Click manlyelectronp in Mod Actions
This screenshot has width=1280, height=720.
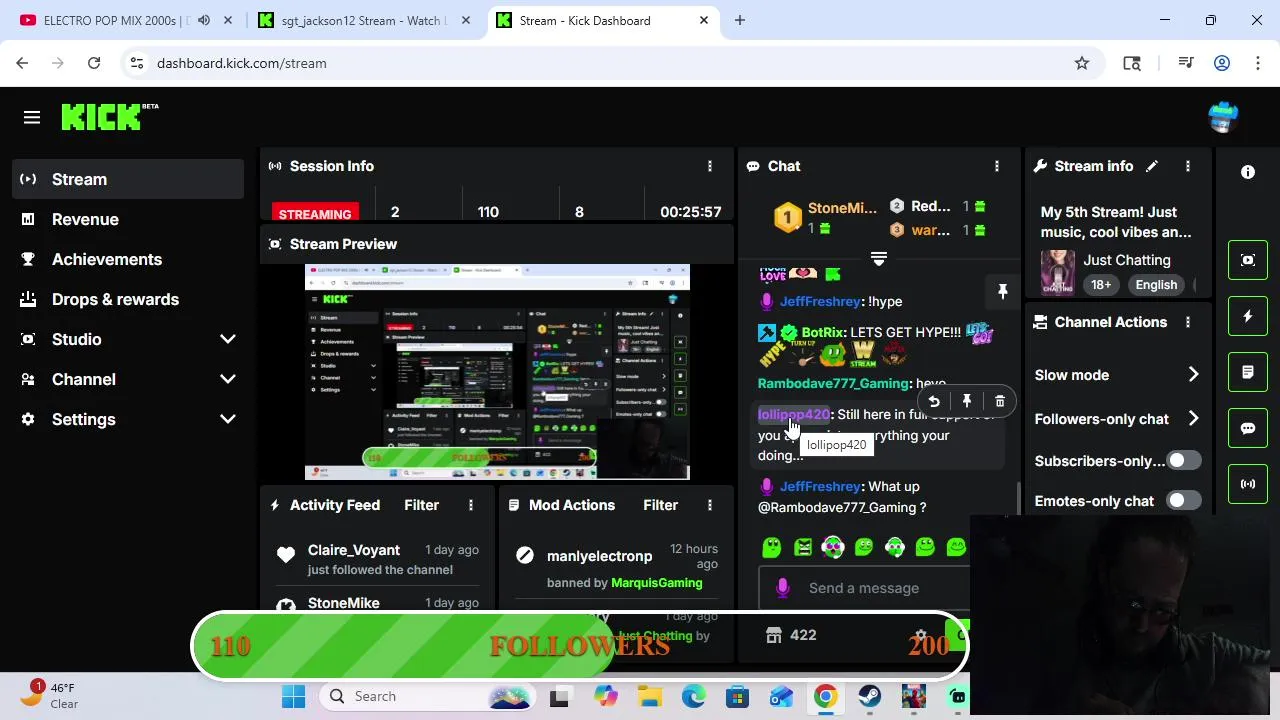point(599,556)
